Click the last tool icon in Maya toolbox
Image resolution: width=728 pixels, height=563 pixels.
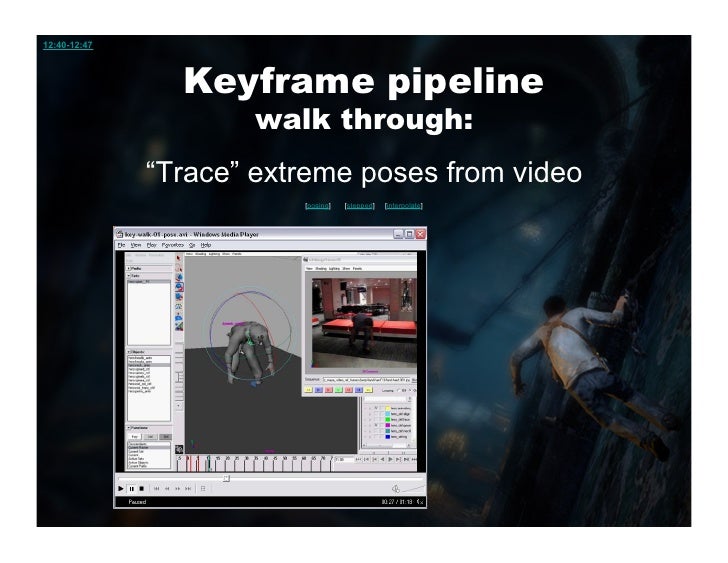179,327
